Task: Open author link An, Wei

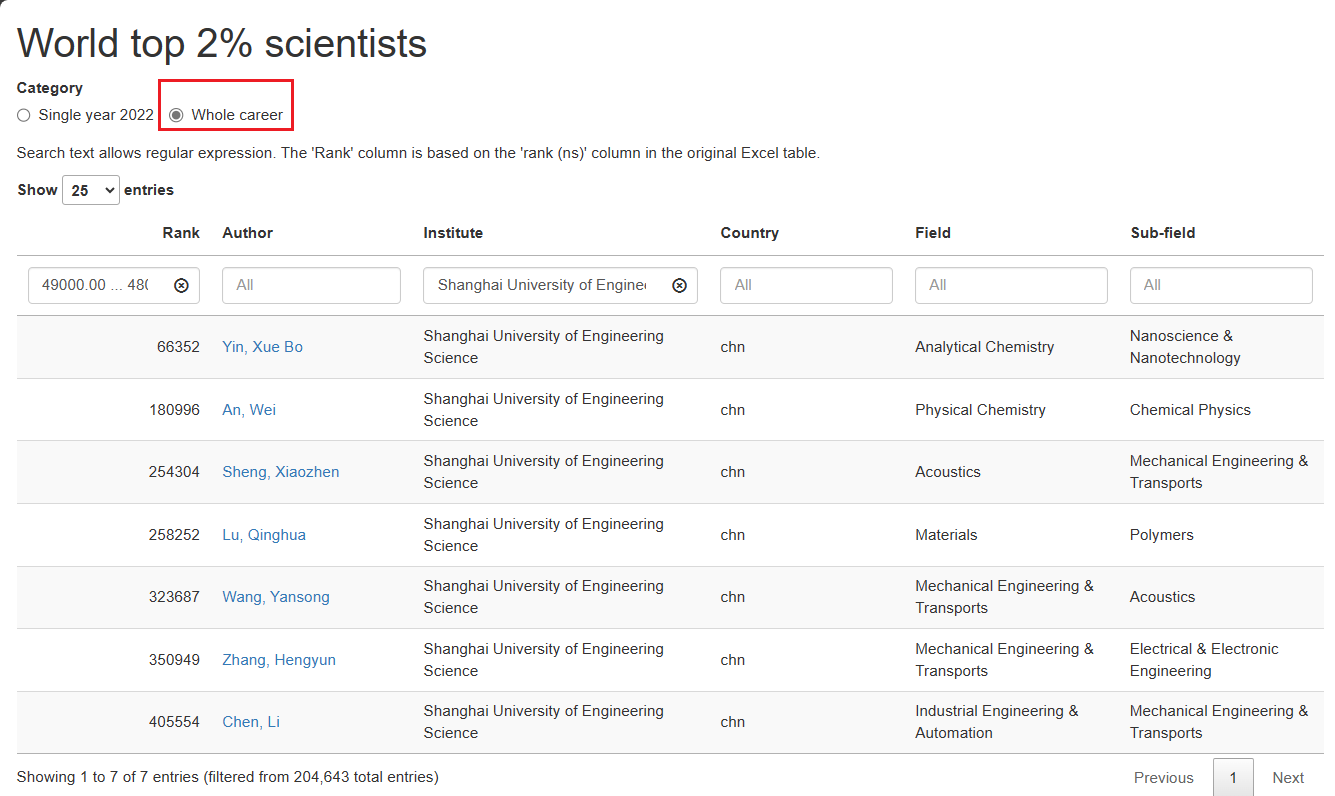Action: tap(249, 410)
